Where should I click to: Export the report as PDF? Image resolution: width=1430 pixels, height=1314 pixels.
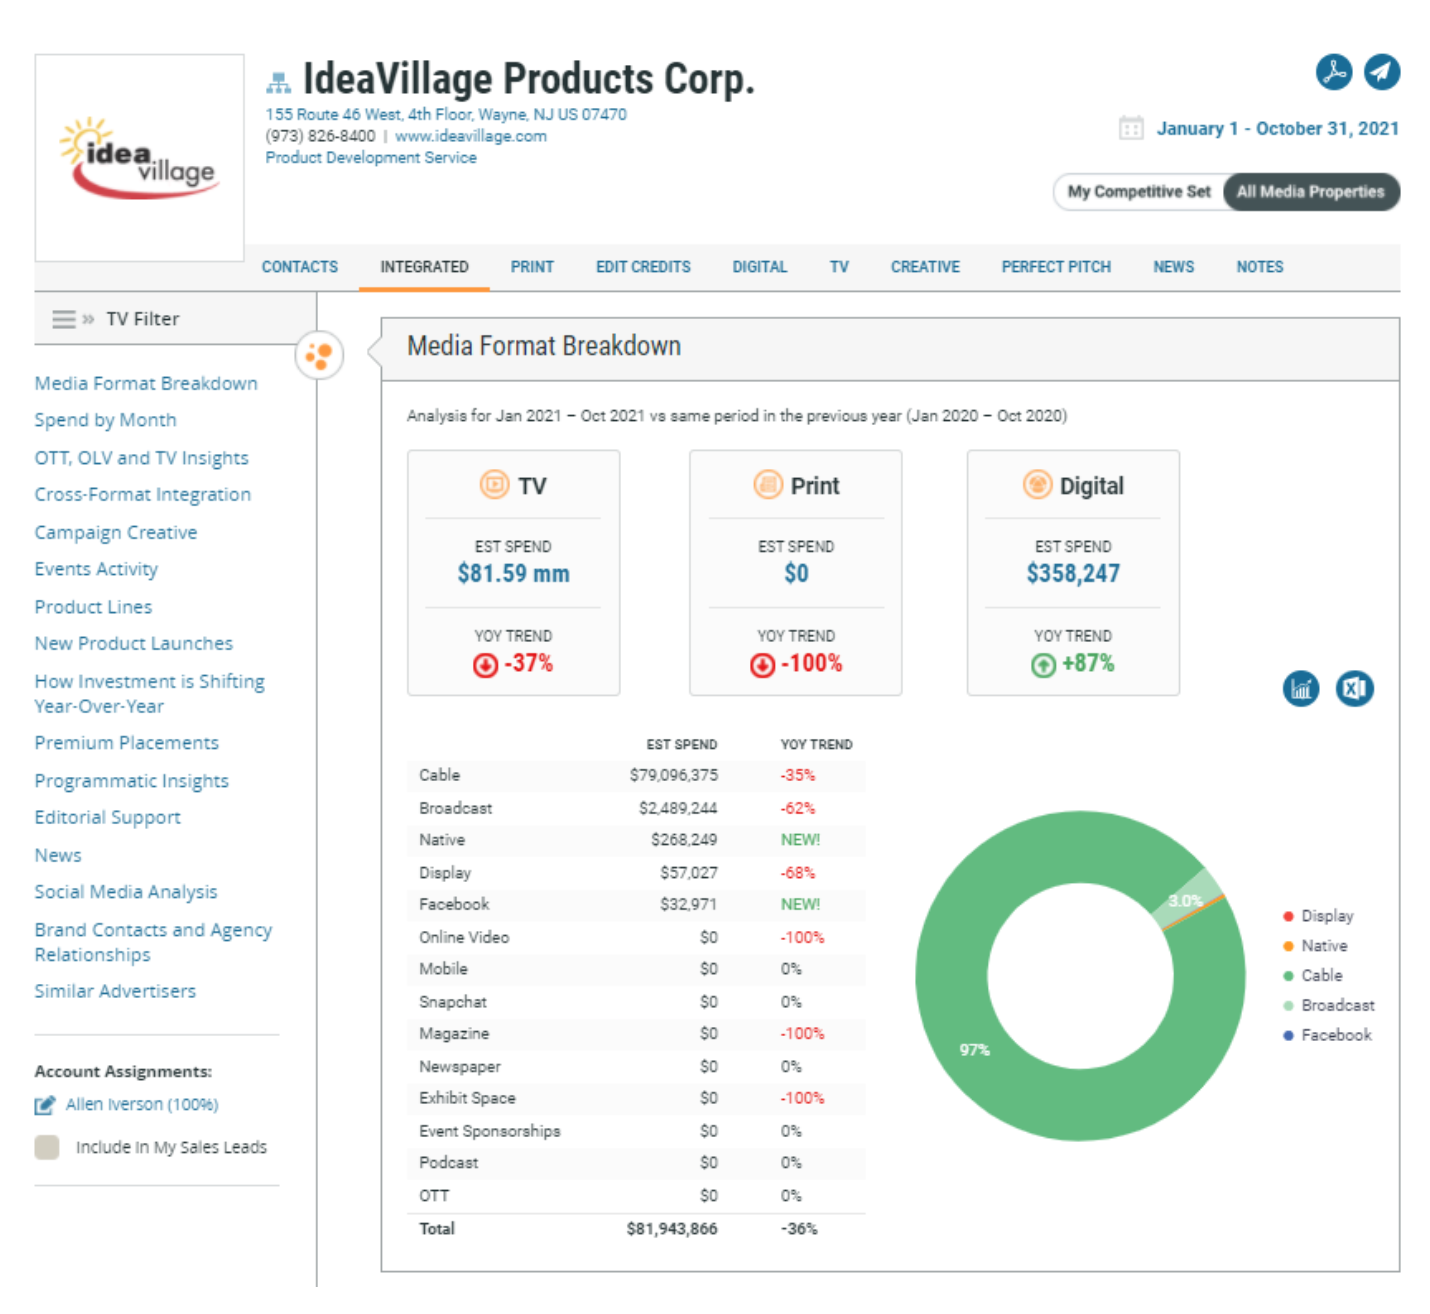click(x=1333, y=72)
